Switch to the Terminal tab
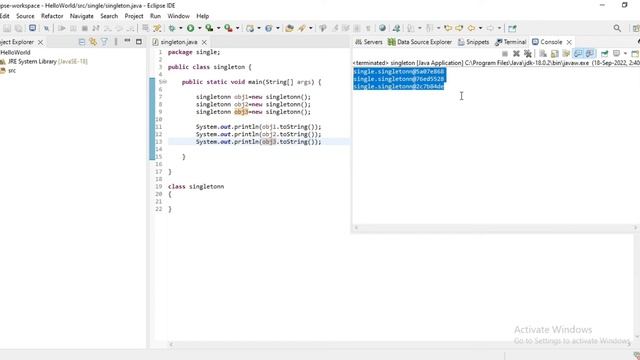The image size is (640, 360). click(511, 42)
